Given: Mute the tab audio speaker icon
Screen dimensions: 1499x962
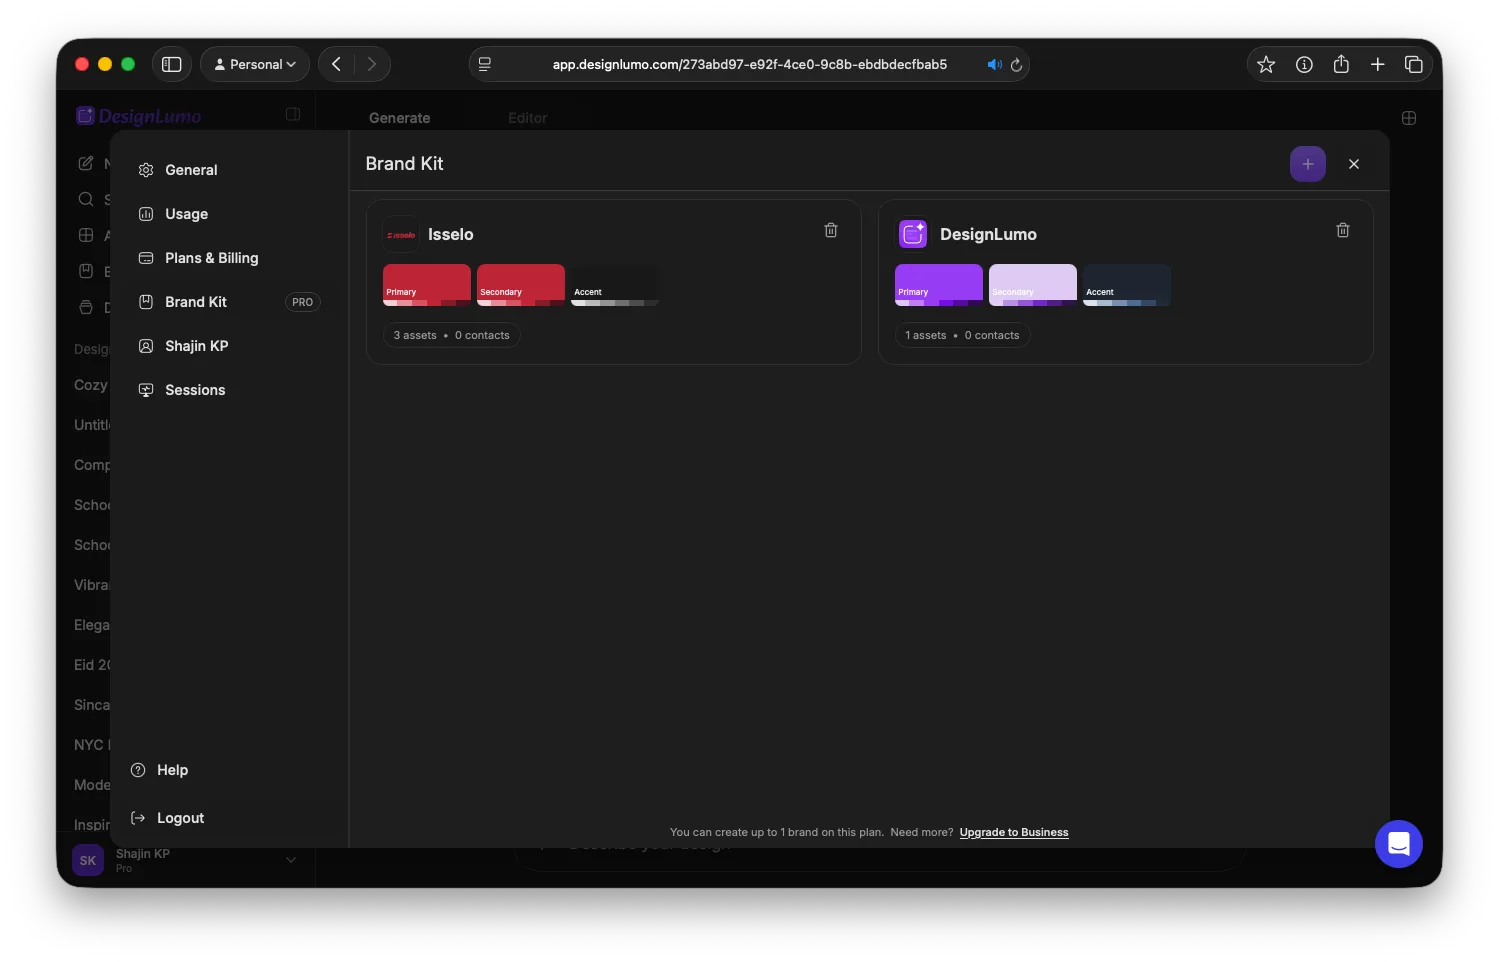Looking at the screenshot, I should [x=994, y=64].
